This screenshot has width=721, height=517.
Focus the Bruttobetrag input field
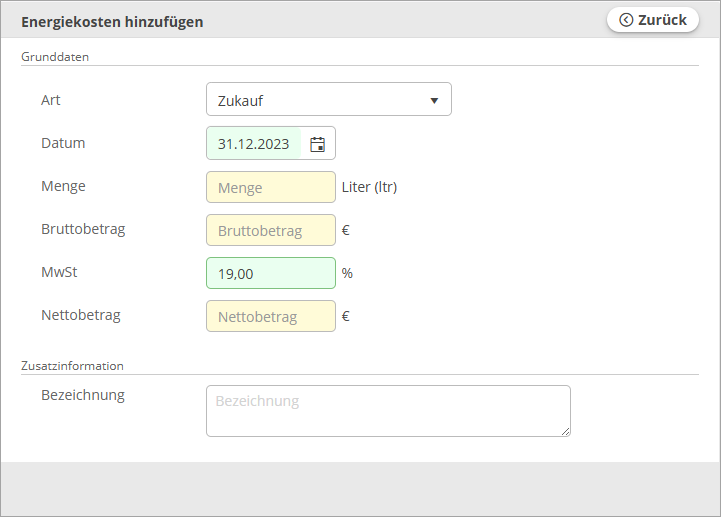click(270, 230)
